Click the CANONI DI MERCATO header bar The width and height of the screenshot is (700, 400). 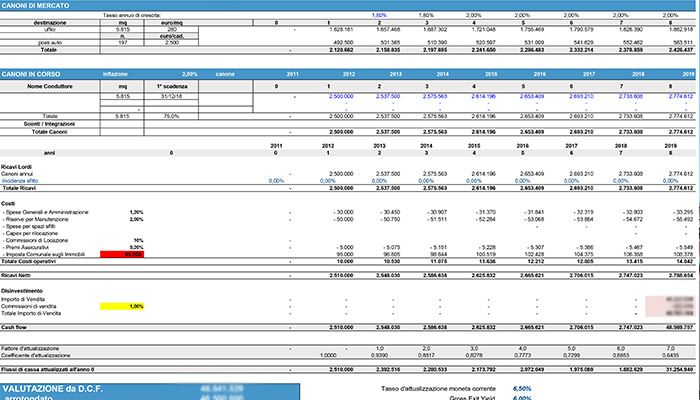(x=350, y=6)
